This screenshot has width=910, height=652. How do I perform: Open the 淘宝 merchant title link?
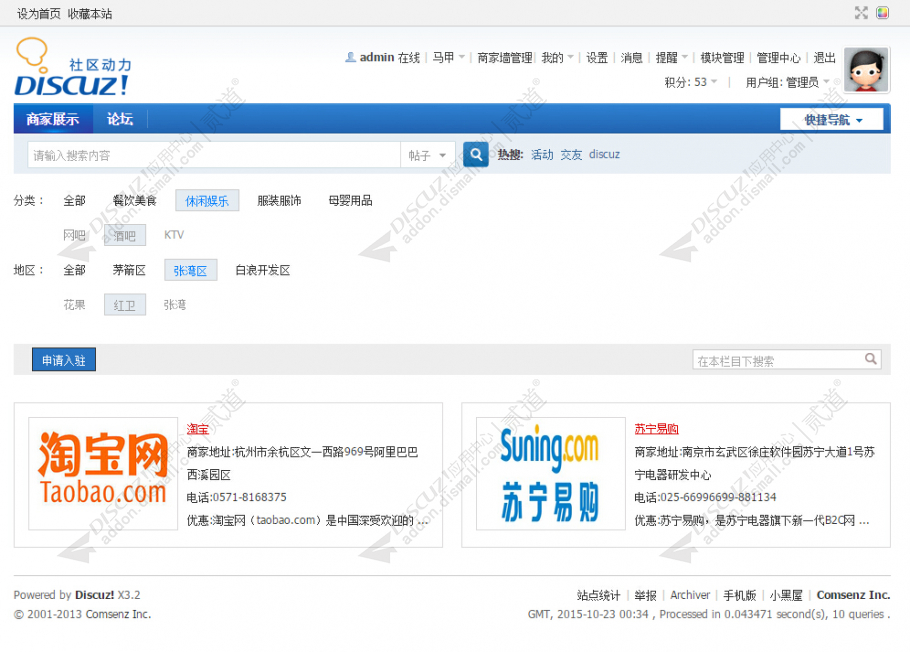[x=197, y=429]
